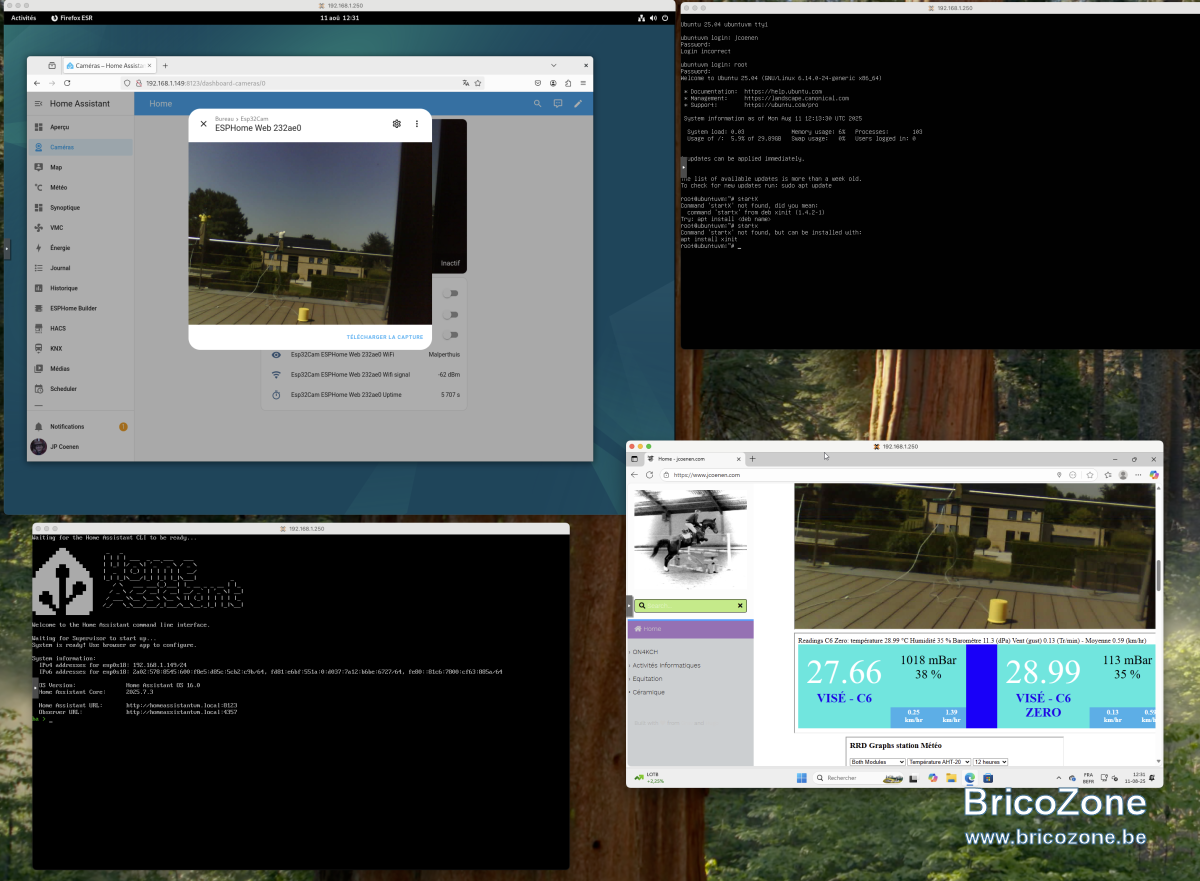Open GNOME system power menu icon
1200x881 pixels.
click(665, 18)
